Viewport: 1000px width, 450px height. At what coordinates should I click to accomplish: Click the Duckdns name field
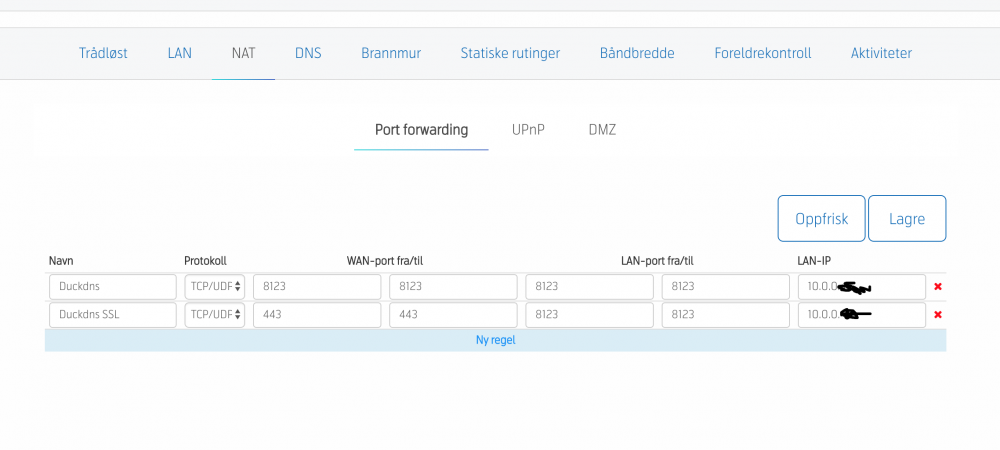pyautogui.click(x=112, y=287)
